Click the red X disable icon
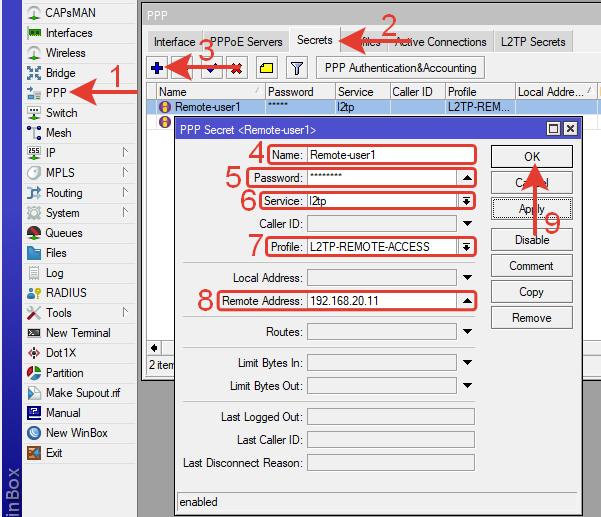The width and height of the screenshot is (601, 517). 236,68
